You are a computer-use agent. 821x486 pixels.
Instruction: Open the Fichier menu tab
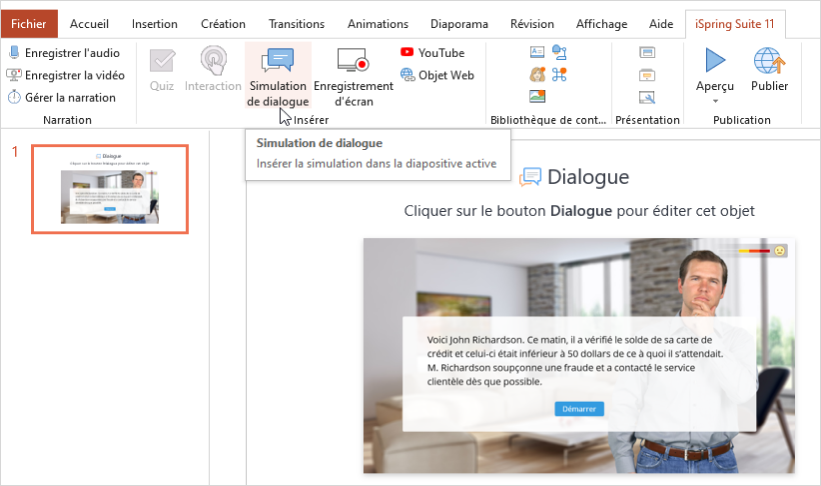[x=29, y=24]
